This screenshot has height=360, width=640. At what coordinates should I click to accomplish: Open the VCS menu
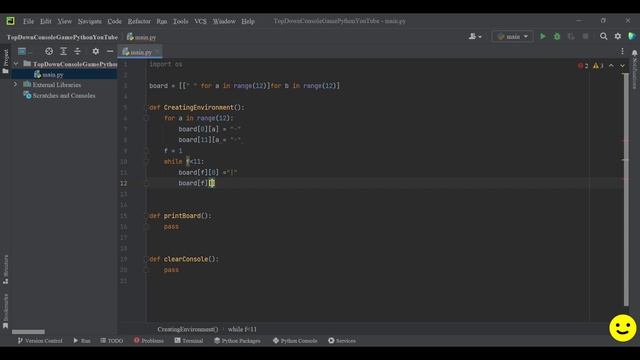point(200,21)
